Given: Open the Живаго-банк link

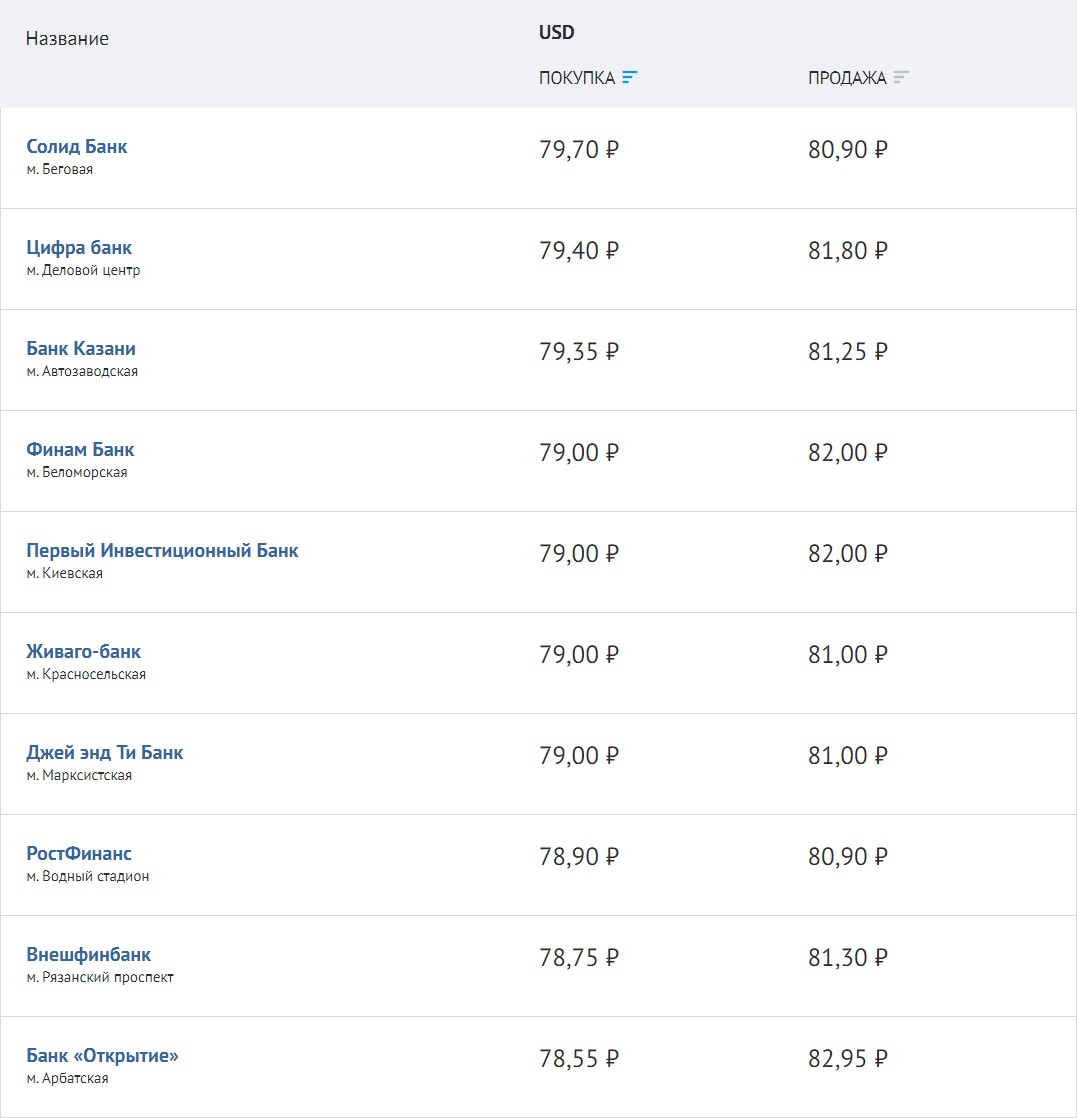Looking at the screenshot, I should point(84,652).
